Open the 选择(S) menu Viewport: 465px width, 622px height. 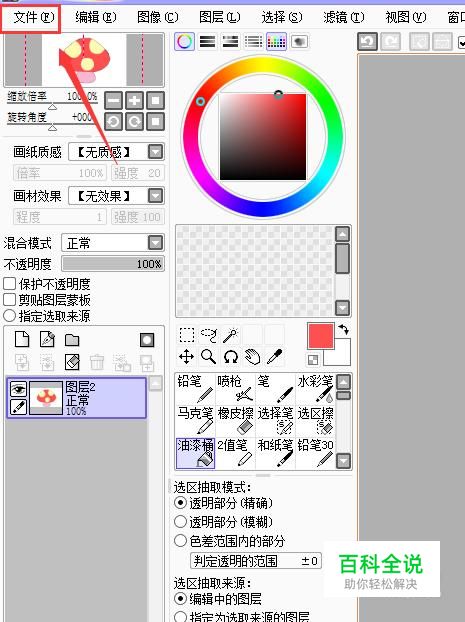[x=282, y=17]
